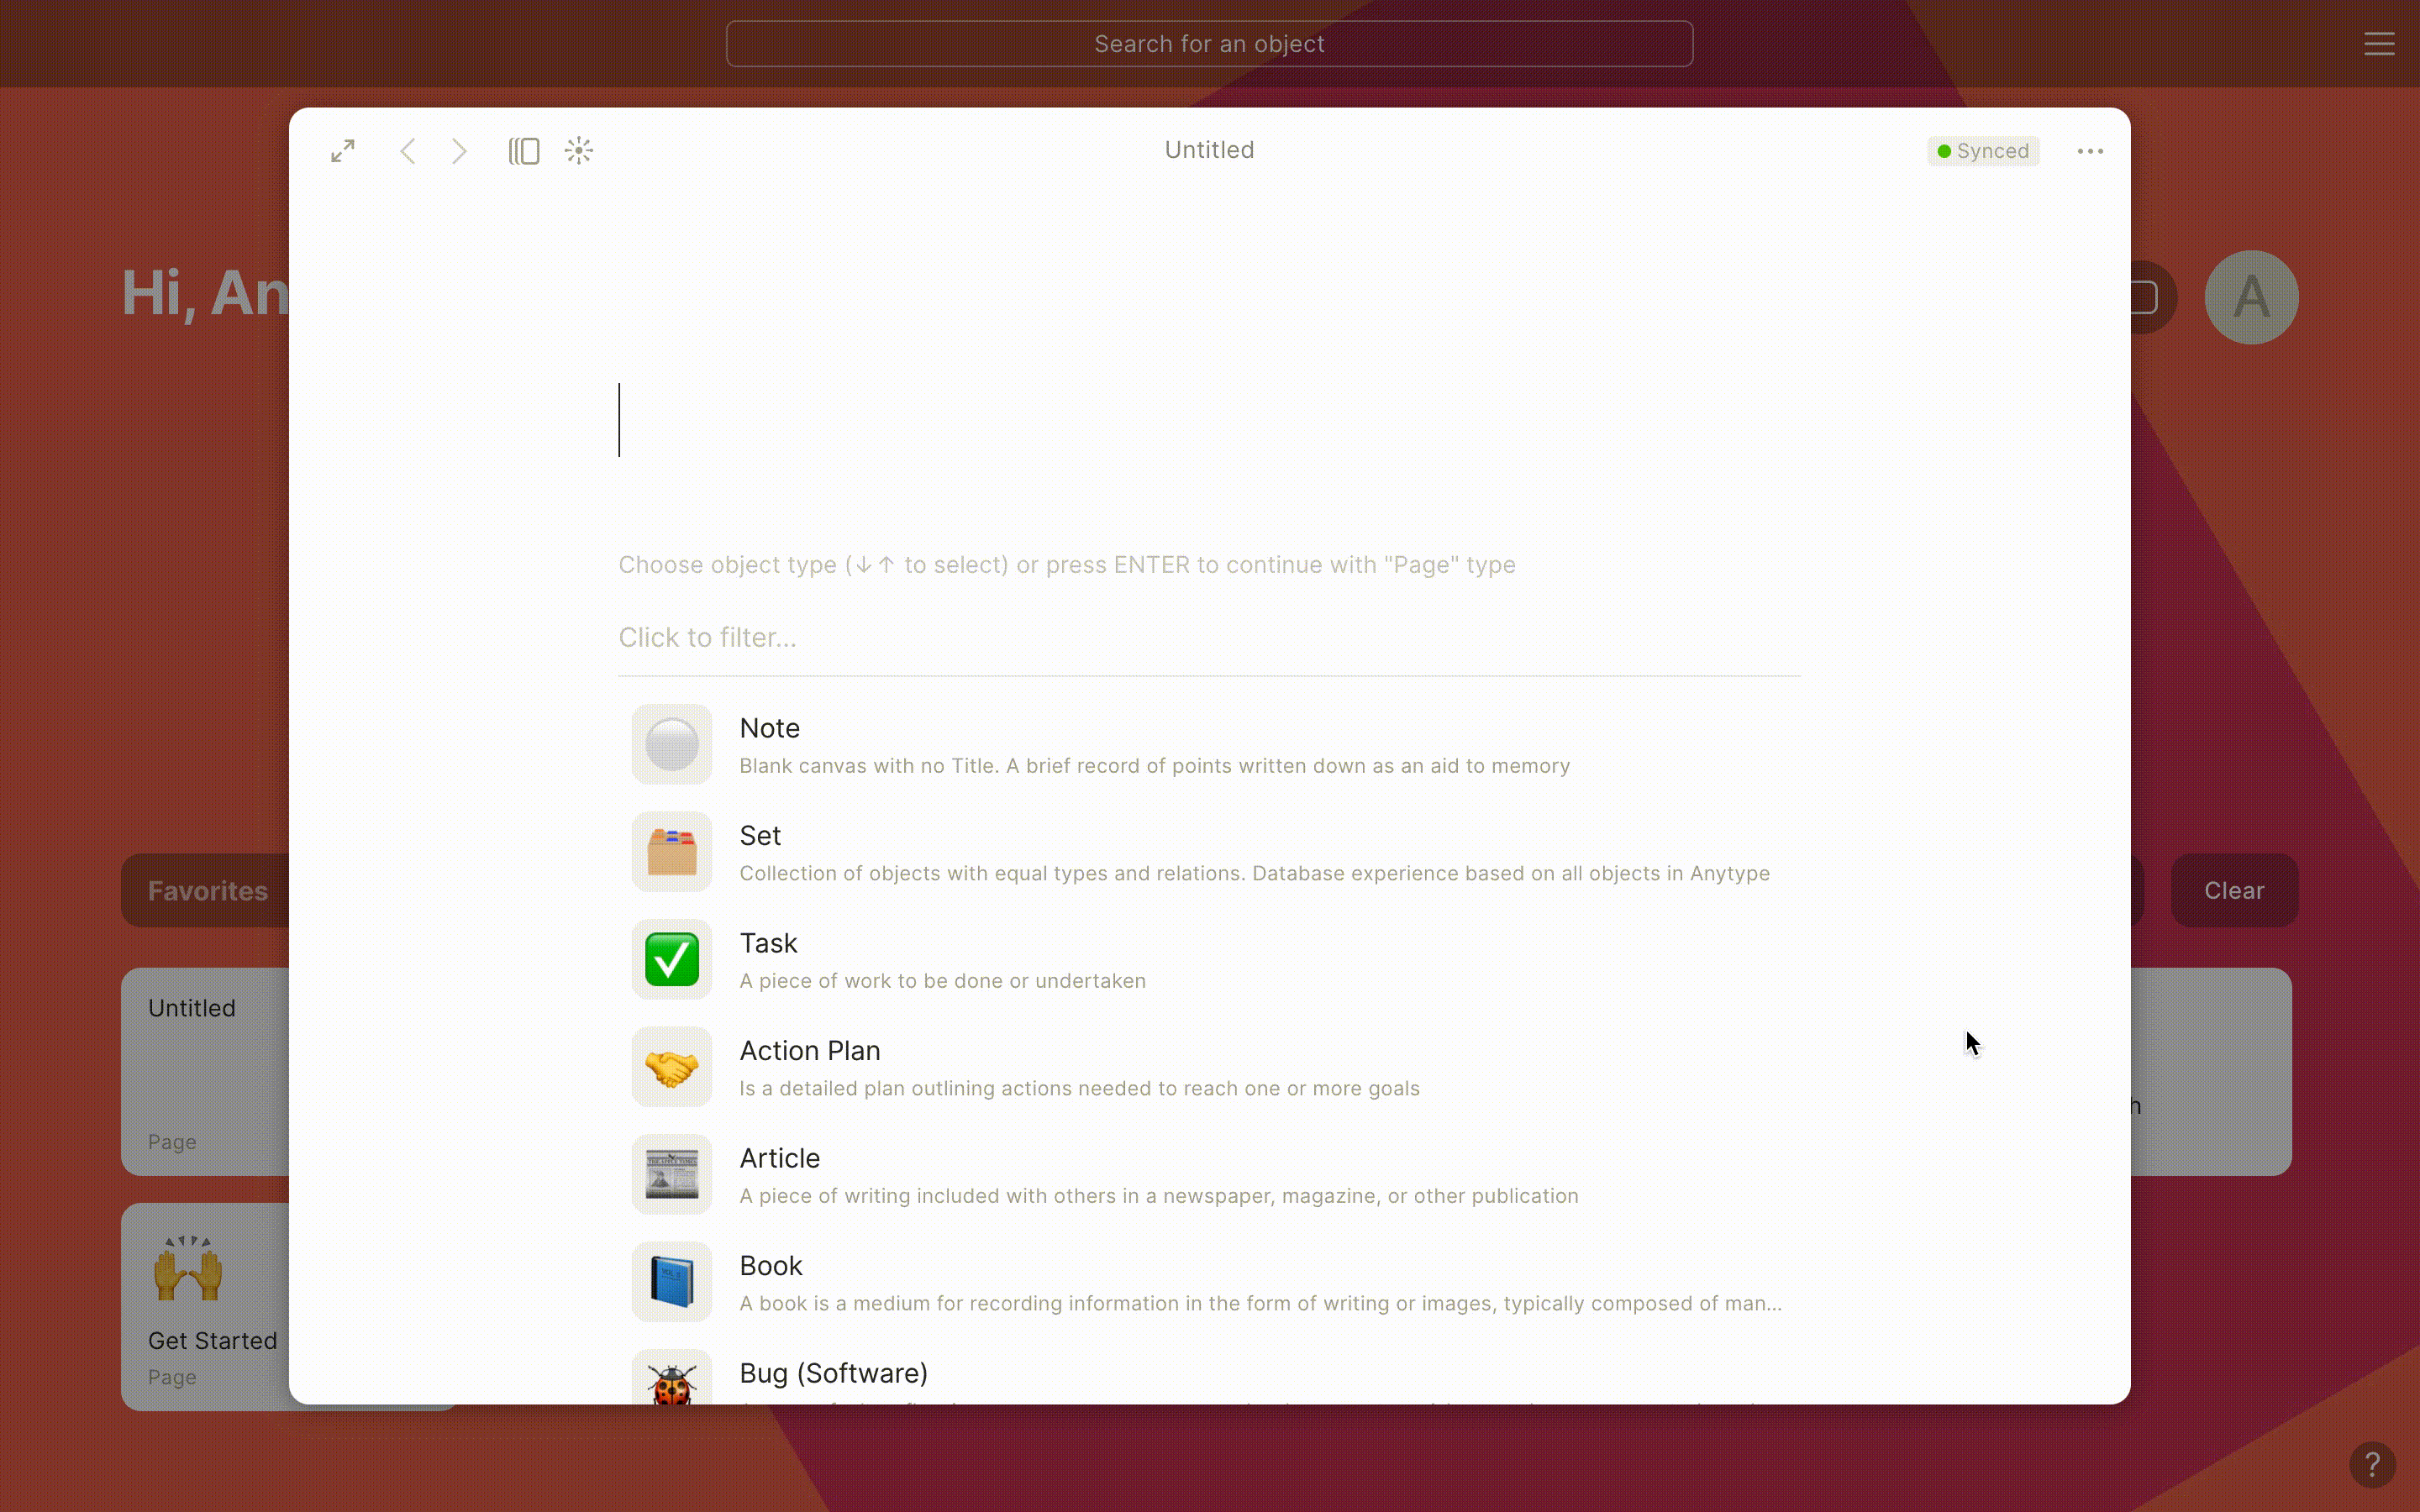
Task: Click the Action Plan description text
Action: tap(1079, 1089)
